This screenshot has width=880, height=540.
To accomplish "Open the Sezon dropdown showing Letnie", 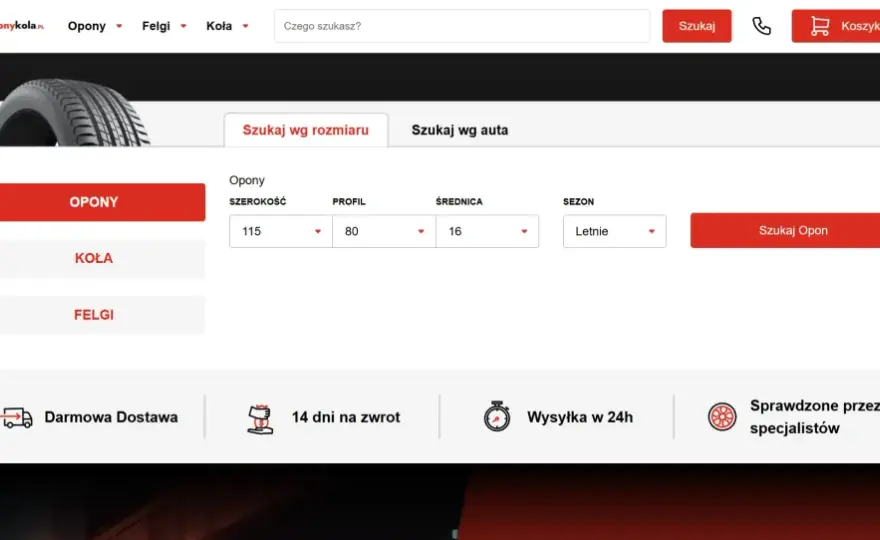I will (615, 231).
